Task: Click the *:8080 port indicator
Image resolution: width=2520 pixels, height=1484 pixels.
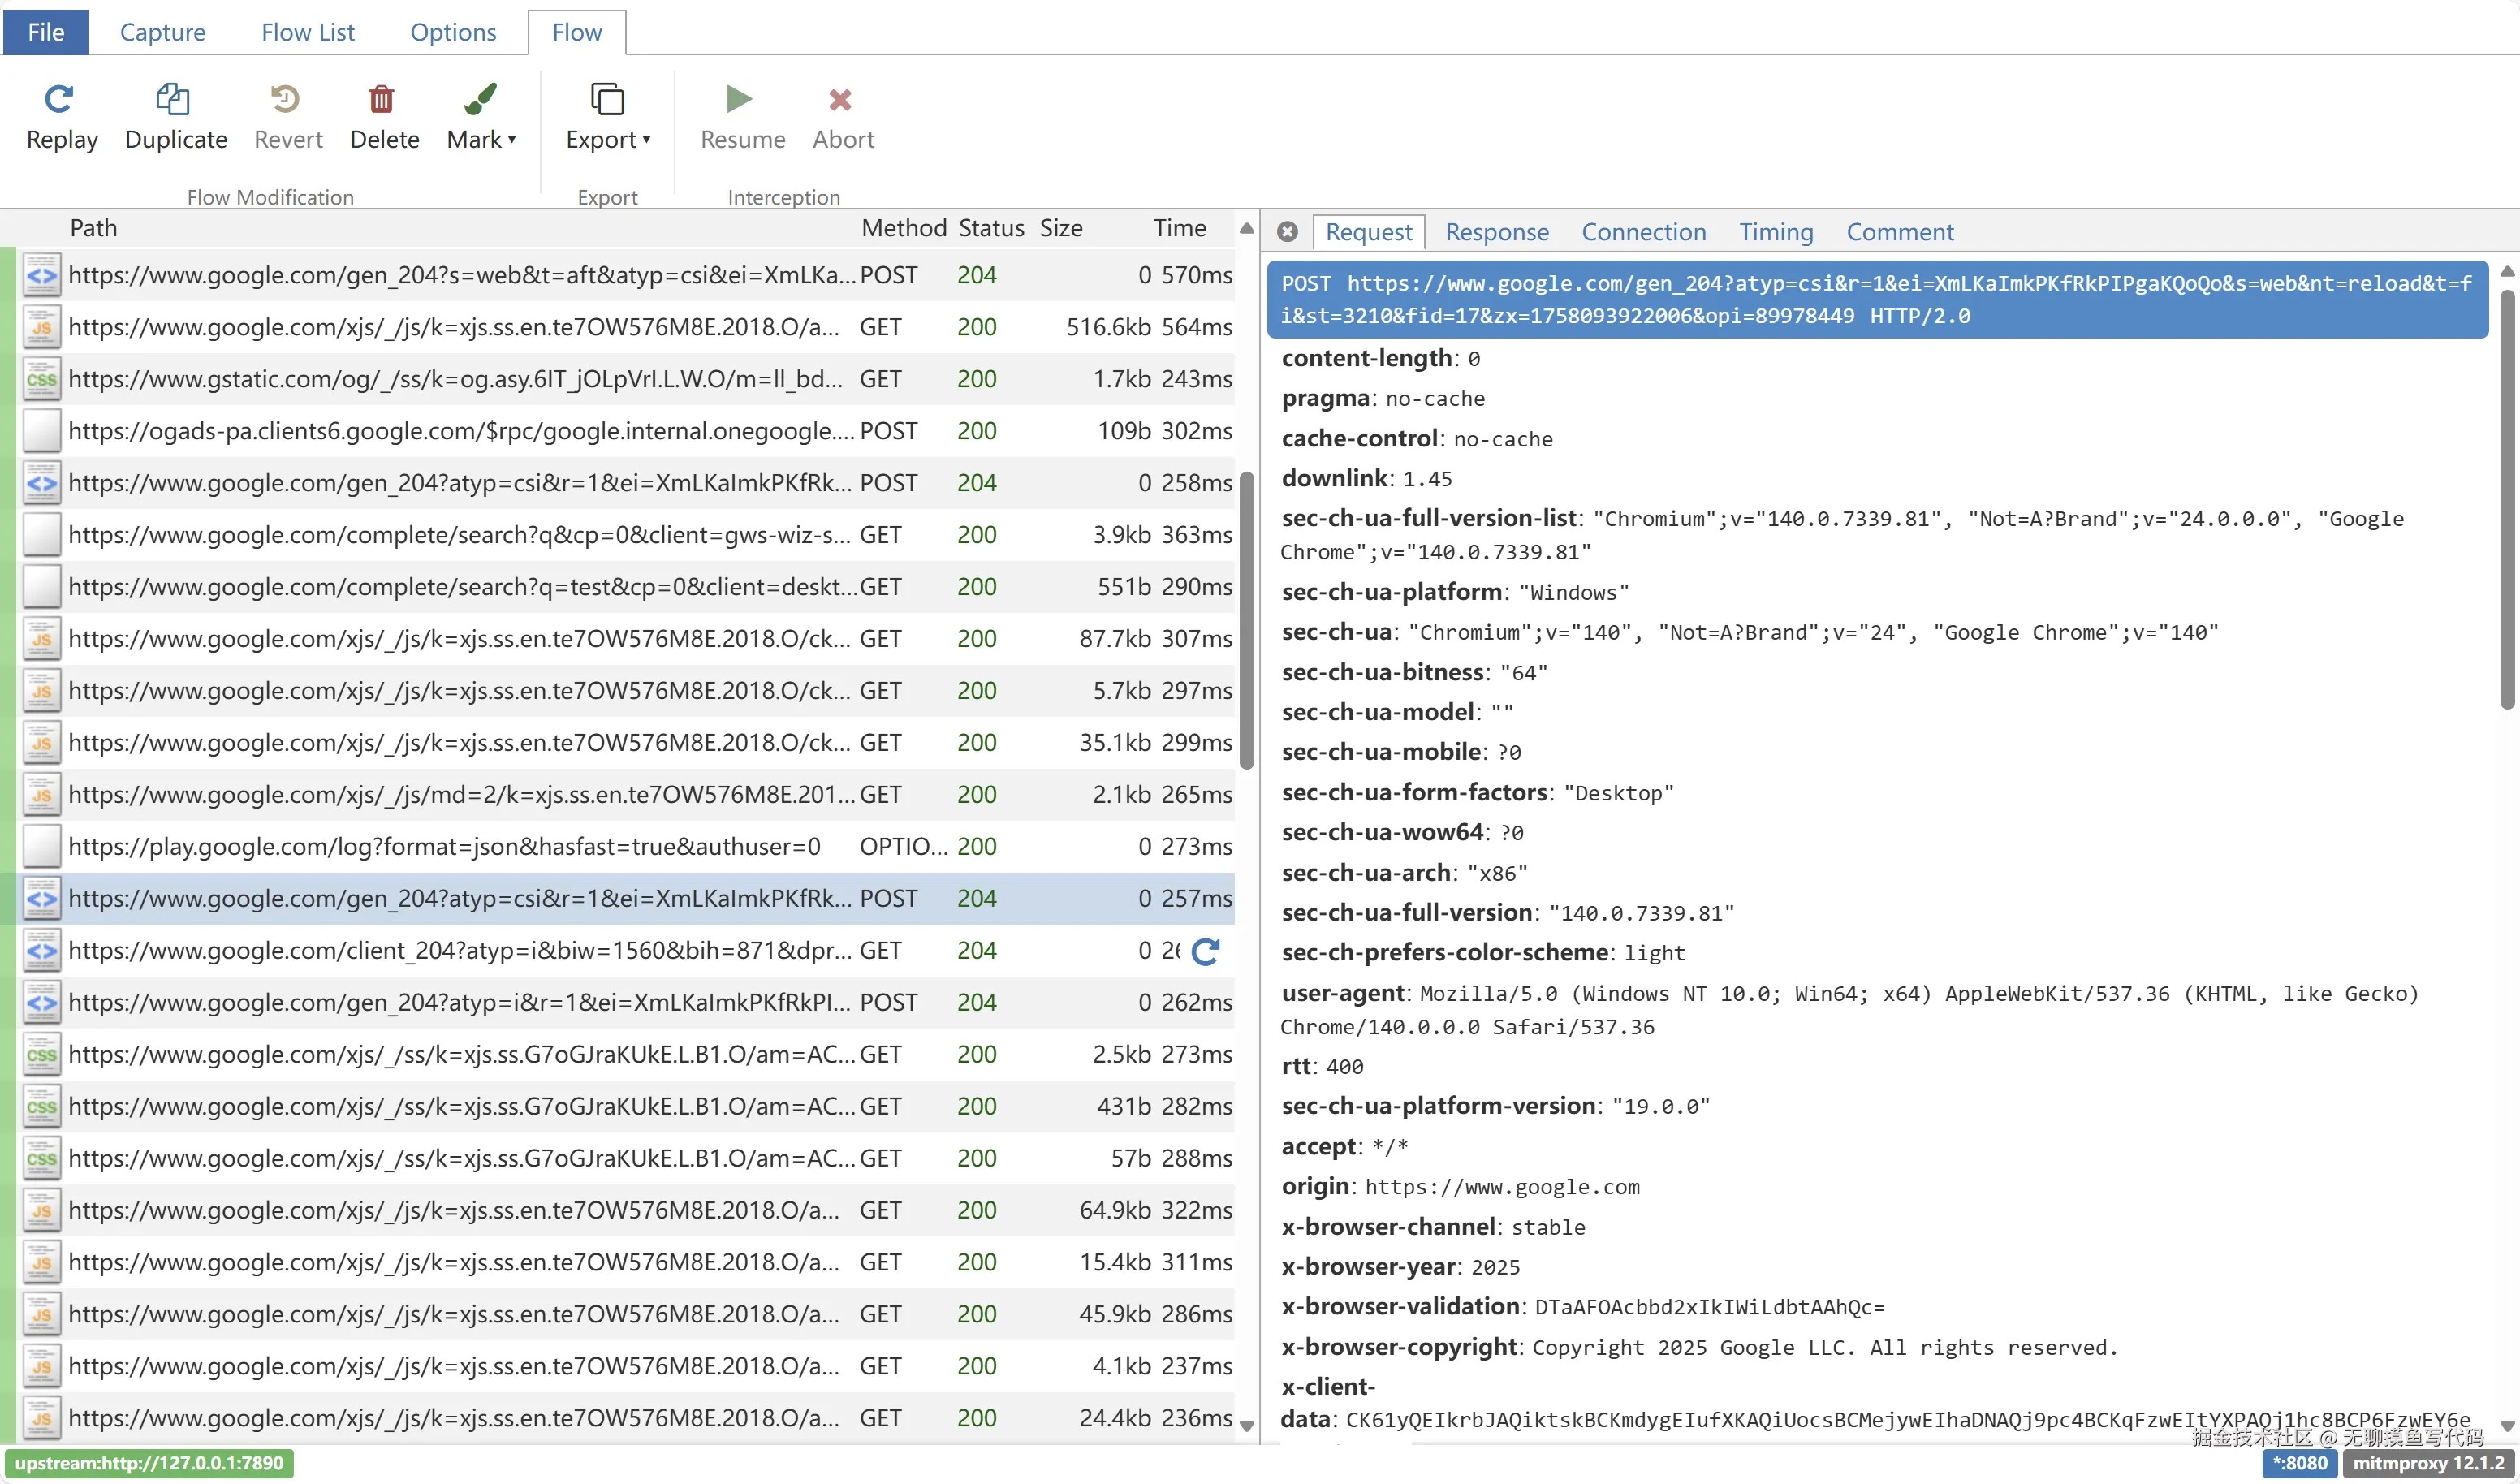Action: [x=2299, y=1463]
